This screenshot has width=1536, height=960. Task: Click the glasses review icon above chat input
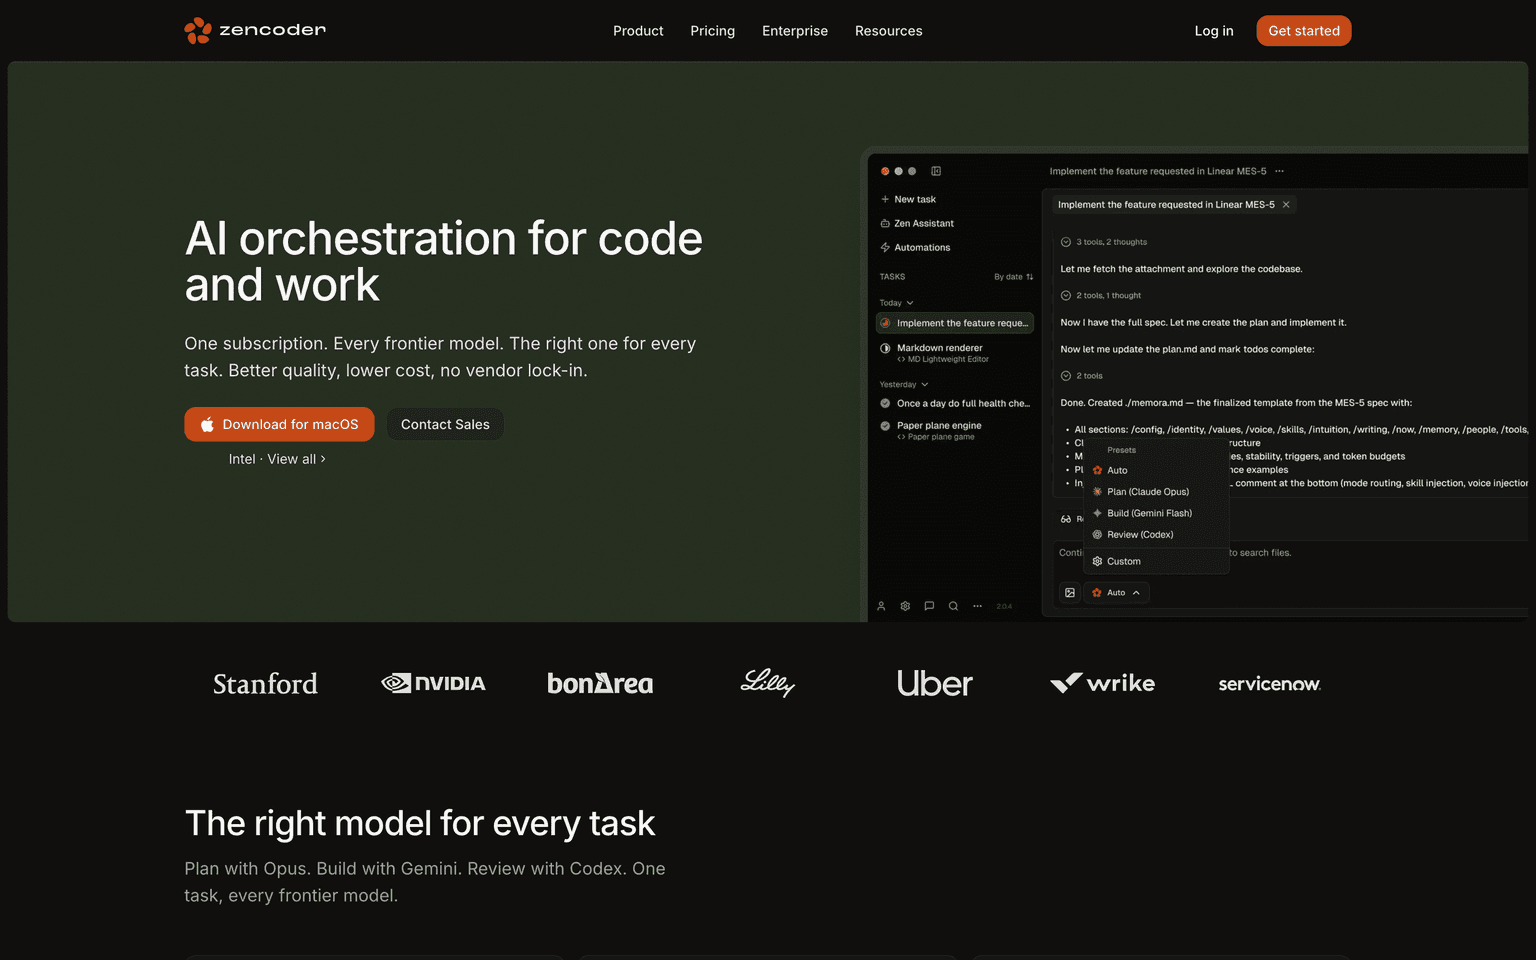1066,519
